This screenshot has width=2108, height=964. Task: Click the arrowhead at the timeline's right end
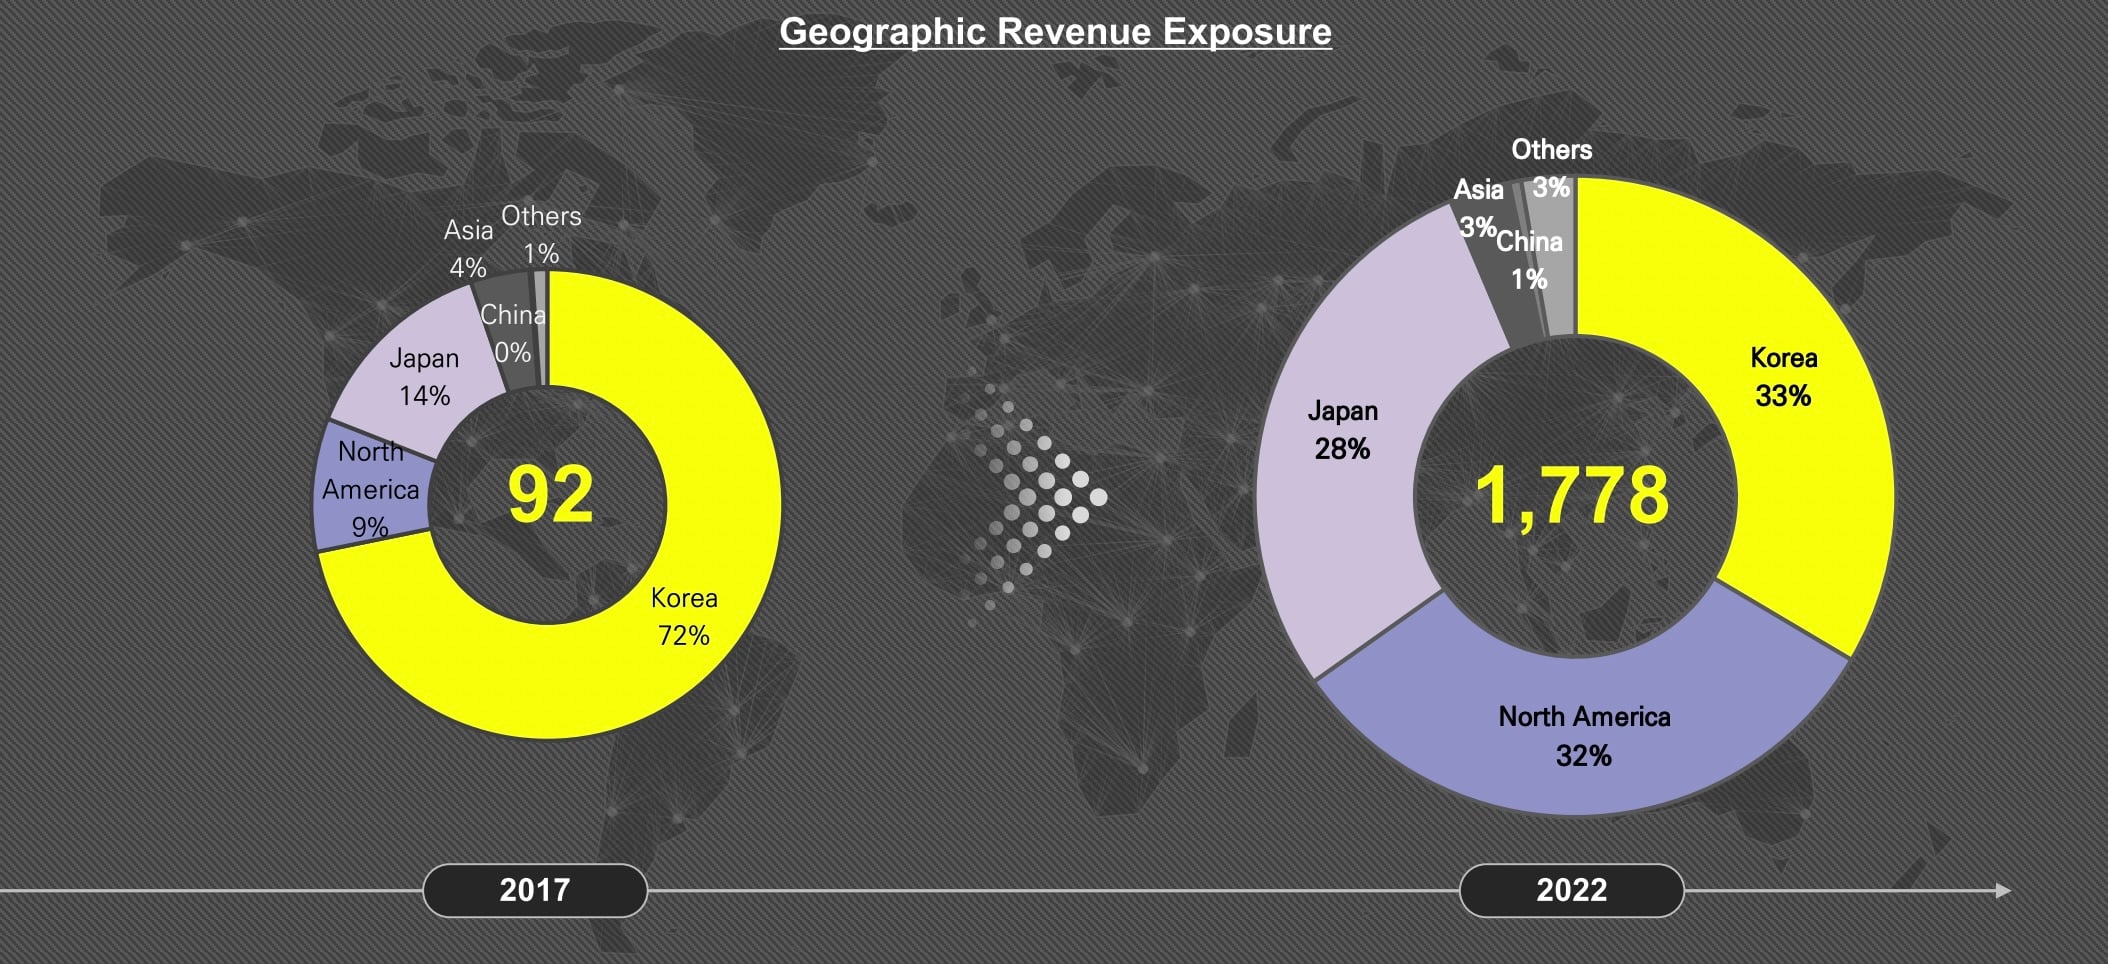[x=2002, y=890]
